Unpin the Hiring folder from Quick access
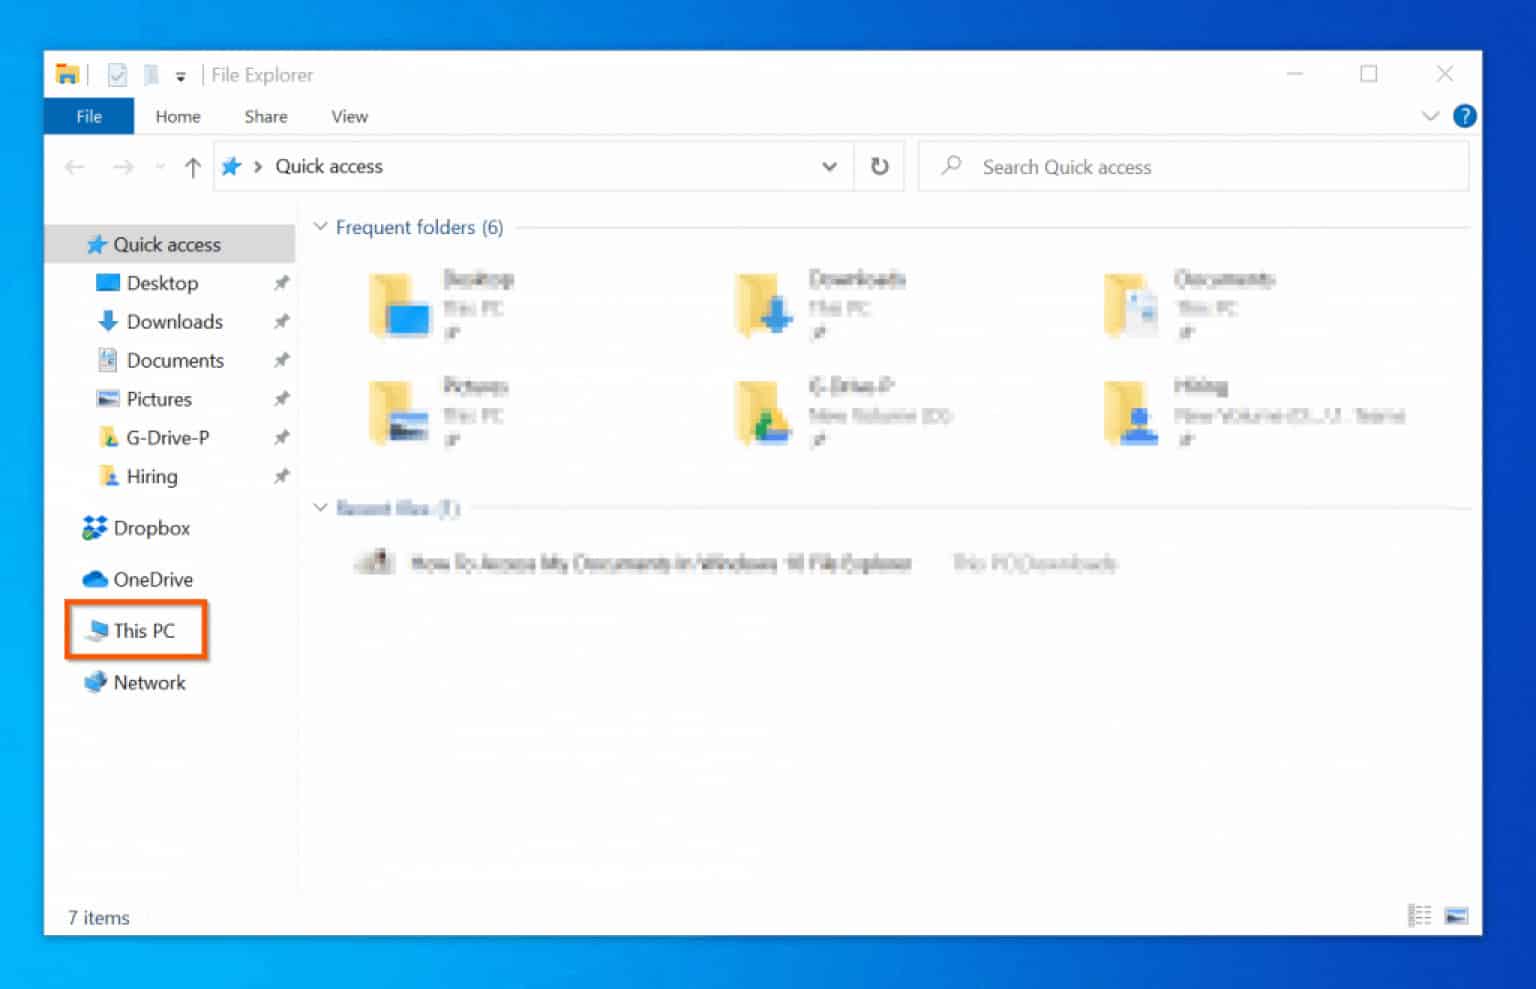Viewport: 1536px width, 989px height. tap(281, 476)
